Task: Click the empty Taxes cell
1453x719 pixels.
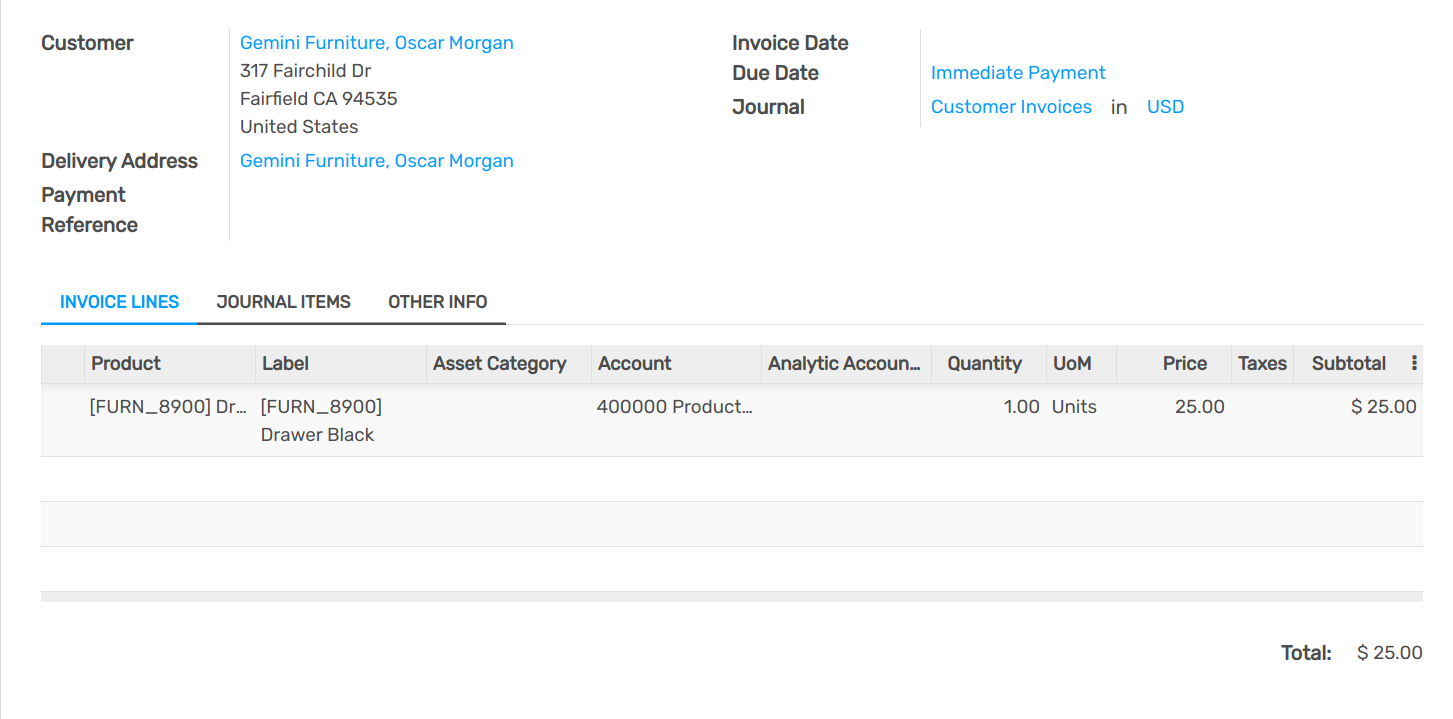Action: coord(1262,406)
